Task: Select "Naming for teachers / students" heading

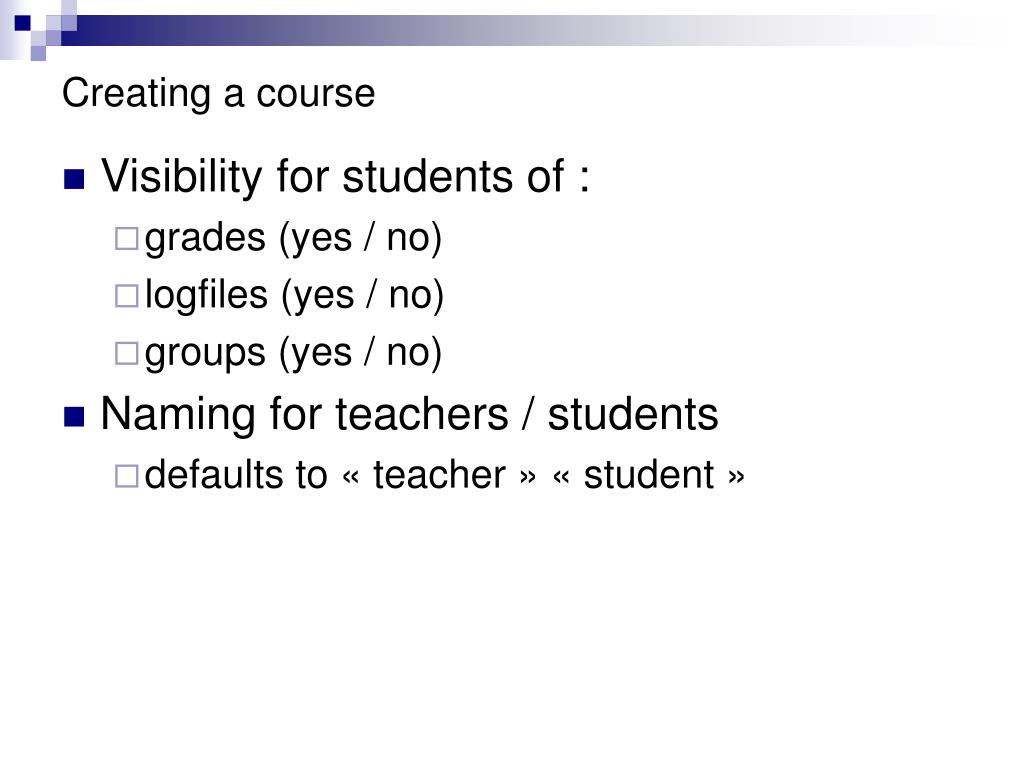Action: click(x=409, y=415)
